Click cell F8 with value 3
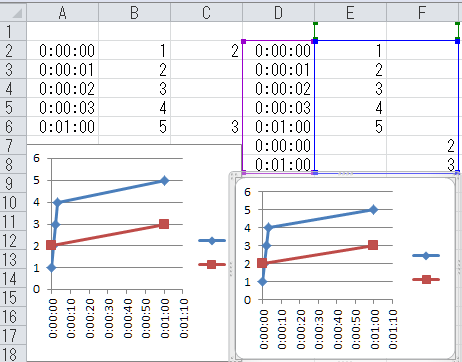This screenshot has height=362, width=462. tap(423, 164)
